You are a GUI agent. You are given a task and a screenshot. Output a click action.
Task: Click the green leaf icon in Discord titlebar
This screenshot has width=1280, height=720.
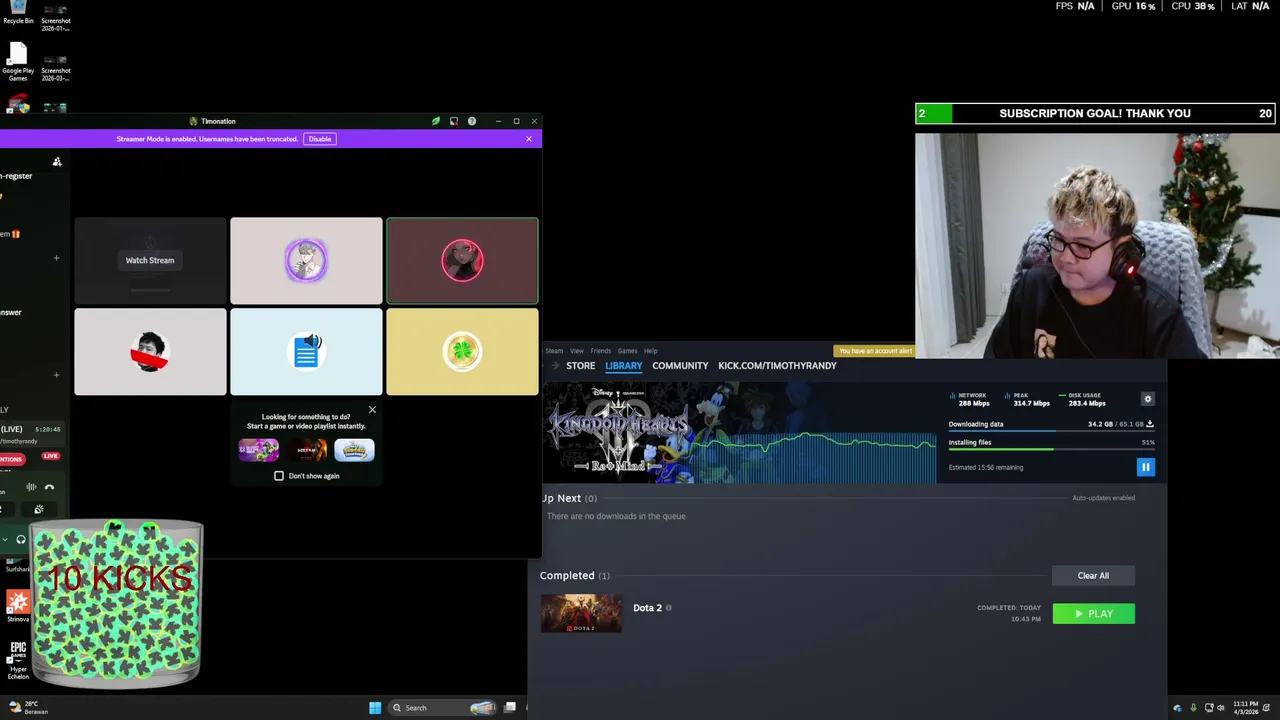point(436,121)
